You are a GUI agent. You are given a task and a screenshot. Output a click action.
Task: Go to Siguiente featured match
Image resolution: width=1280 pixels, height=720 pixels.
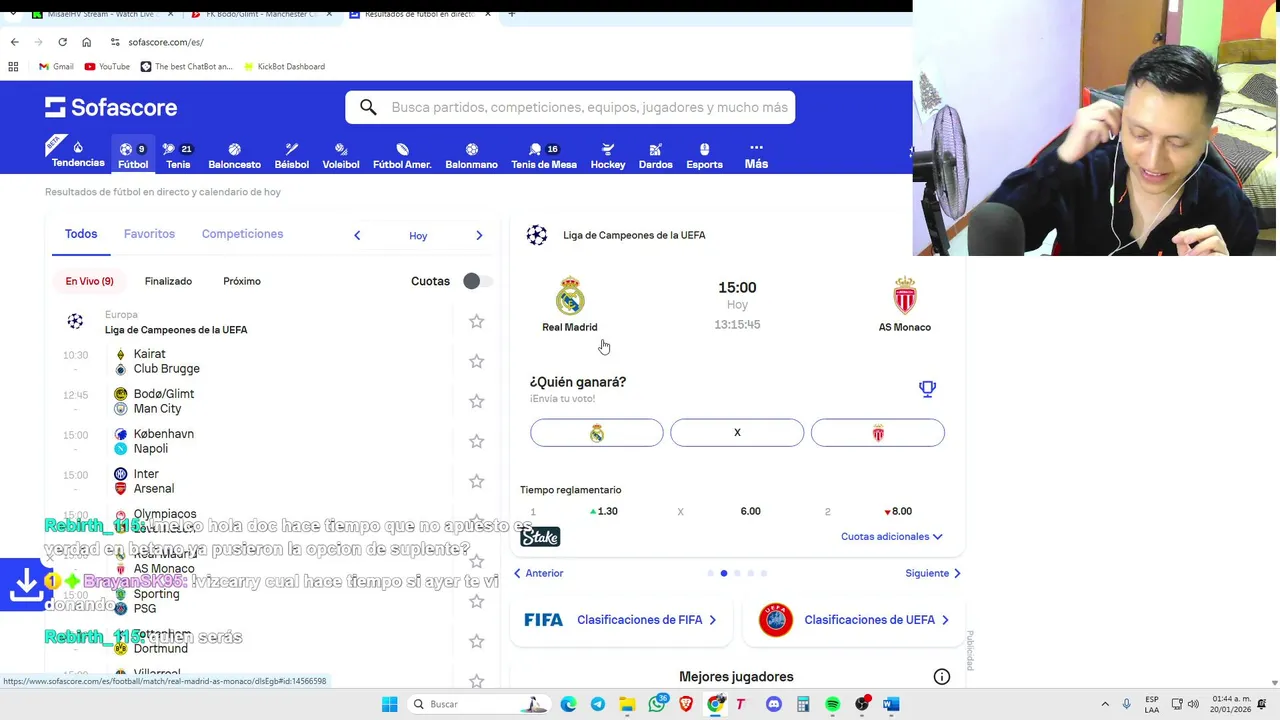[x=933, y=573]
